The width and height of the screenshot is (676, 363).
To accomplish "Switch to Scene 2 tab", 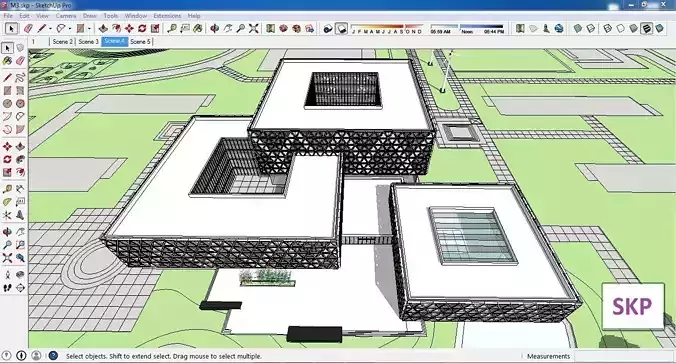I will pos(63,42).
